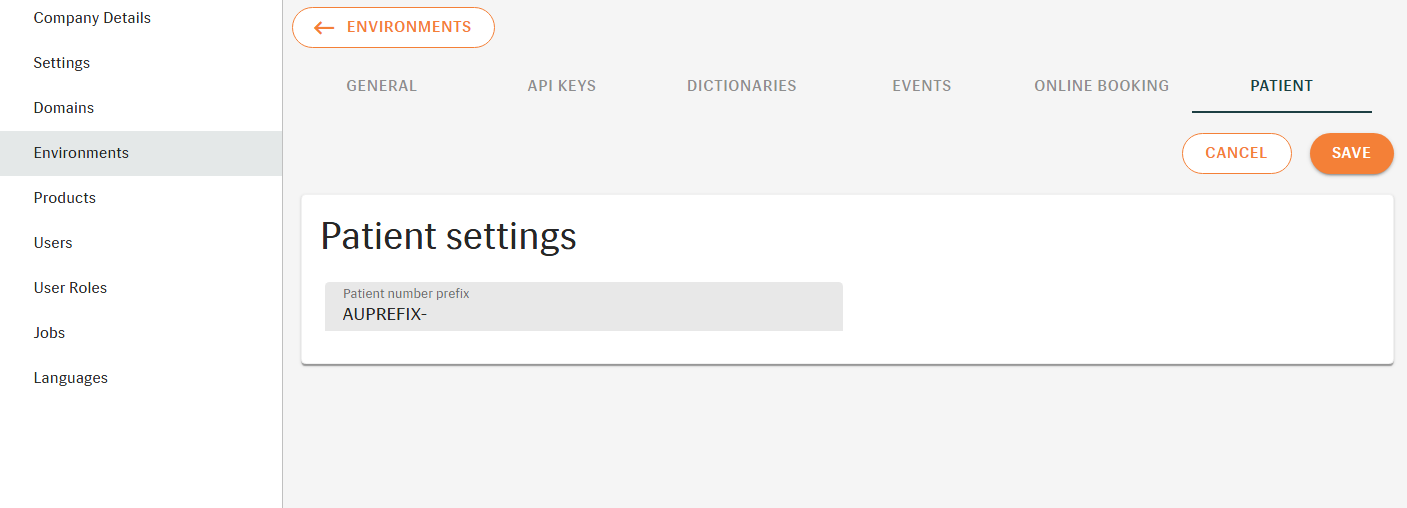Click the back arrow icon beside Environments

[324, 28]
